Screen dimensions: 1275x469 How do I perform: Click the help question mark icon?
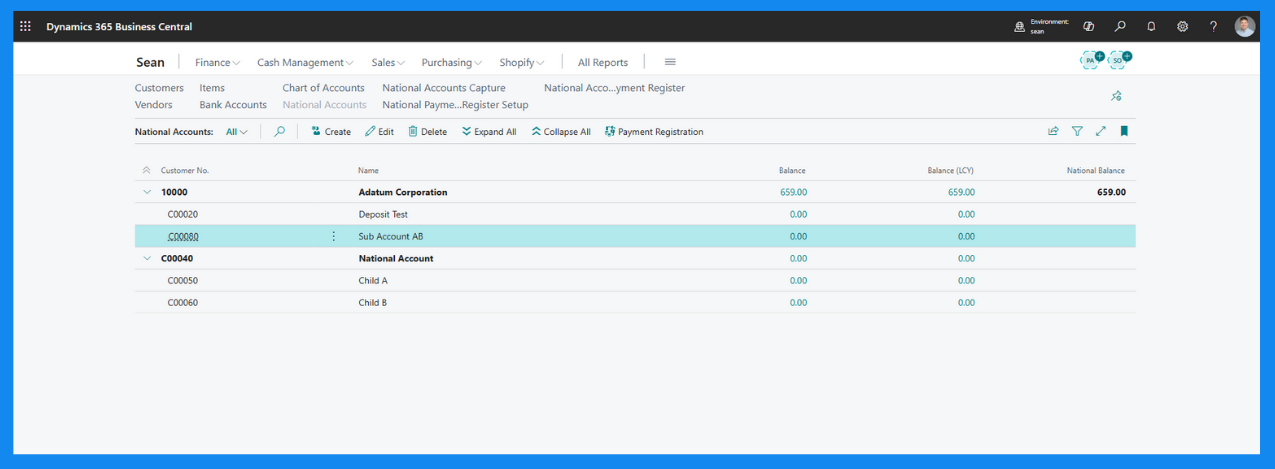[x=1213, y=27]
